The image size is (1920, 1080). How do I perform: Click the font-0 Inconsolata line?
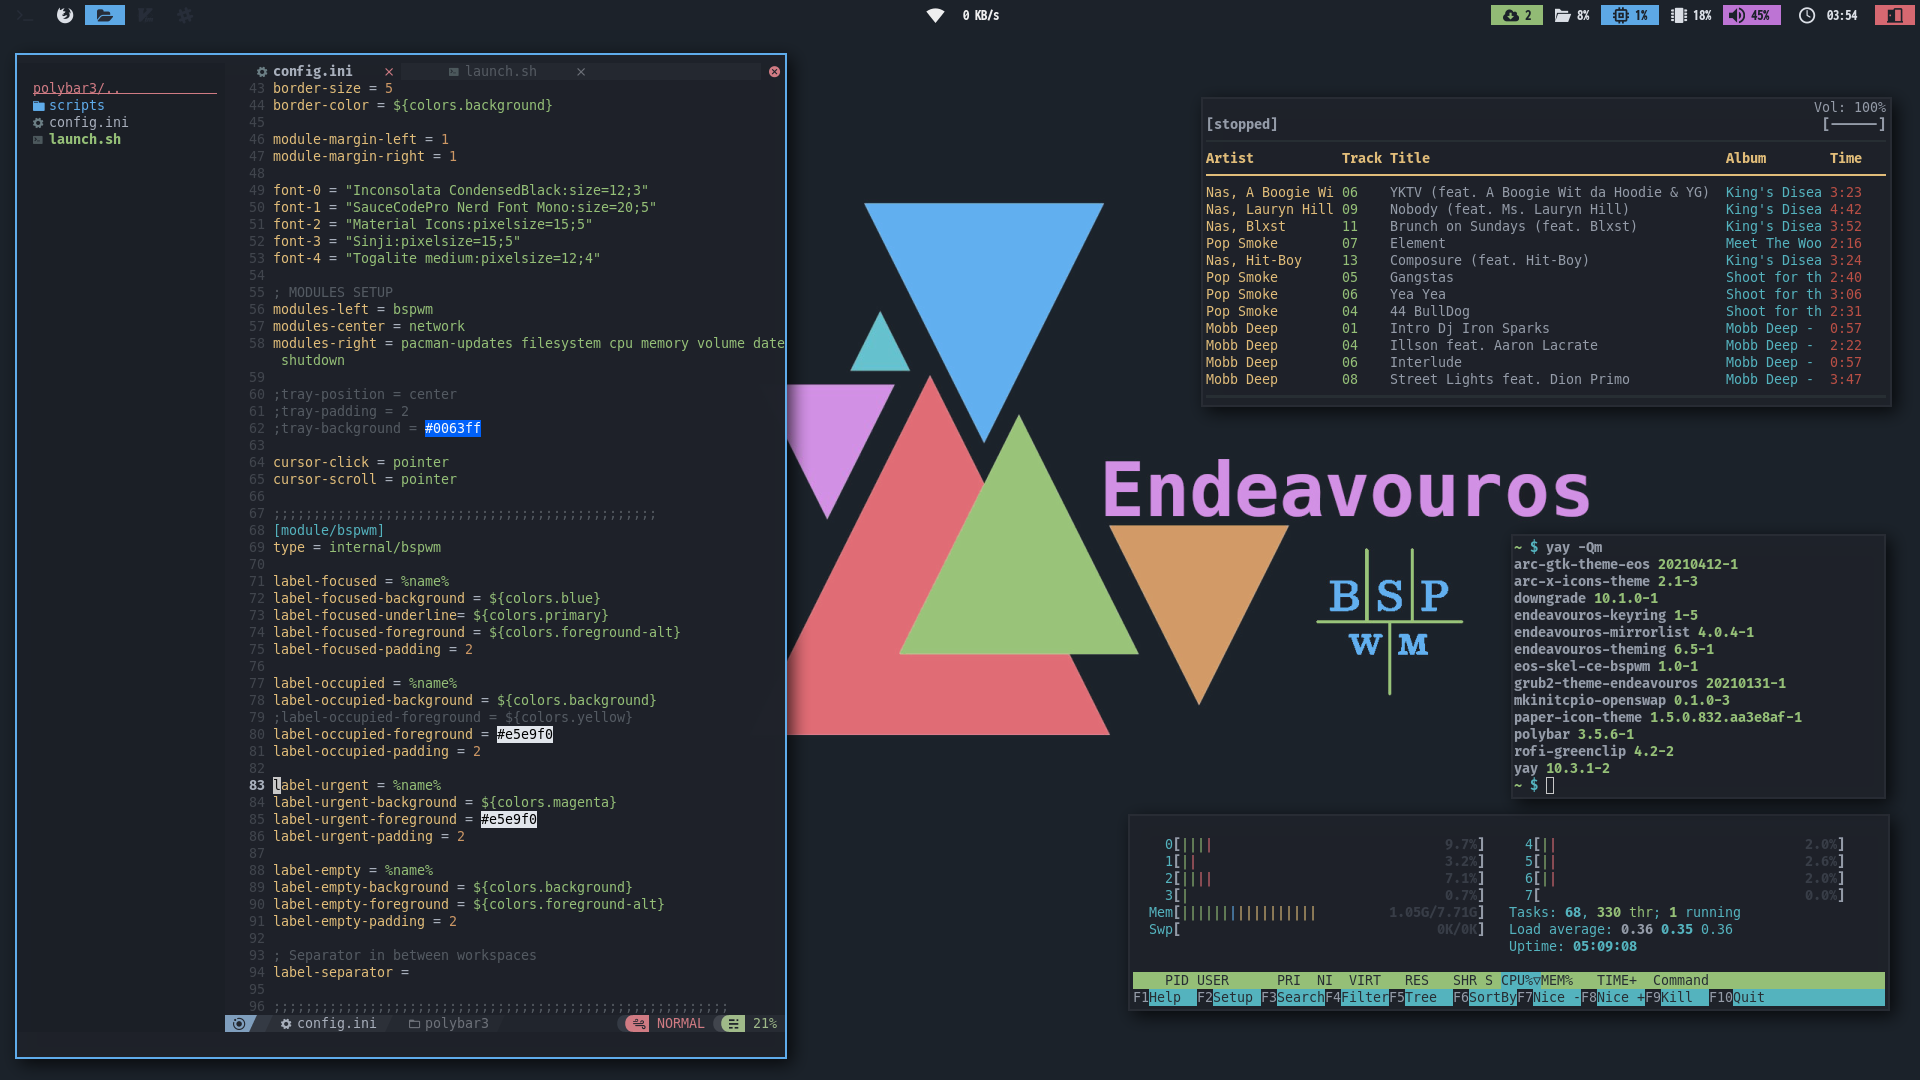tap(461, 190)
